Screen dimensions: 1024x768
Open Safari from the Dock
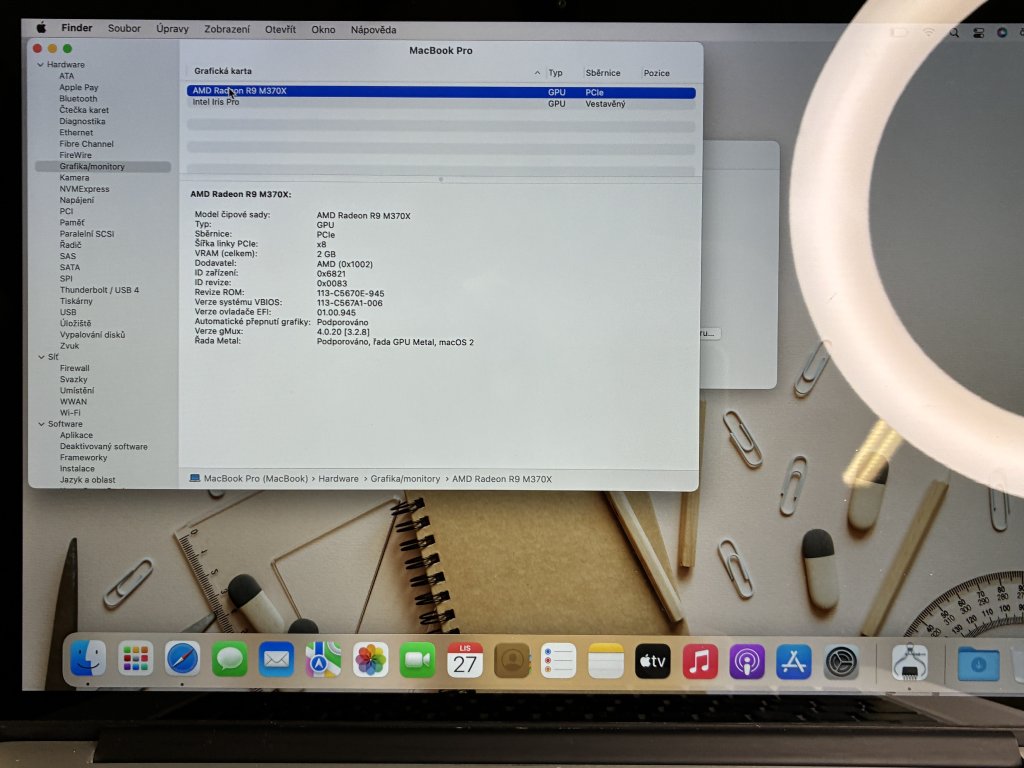pos(182,659)
